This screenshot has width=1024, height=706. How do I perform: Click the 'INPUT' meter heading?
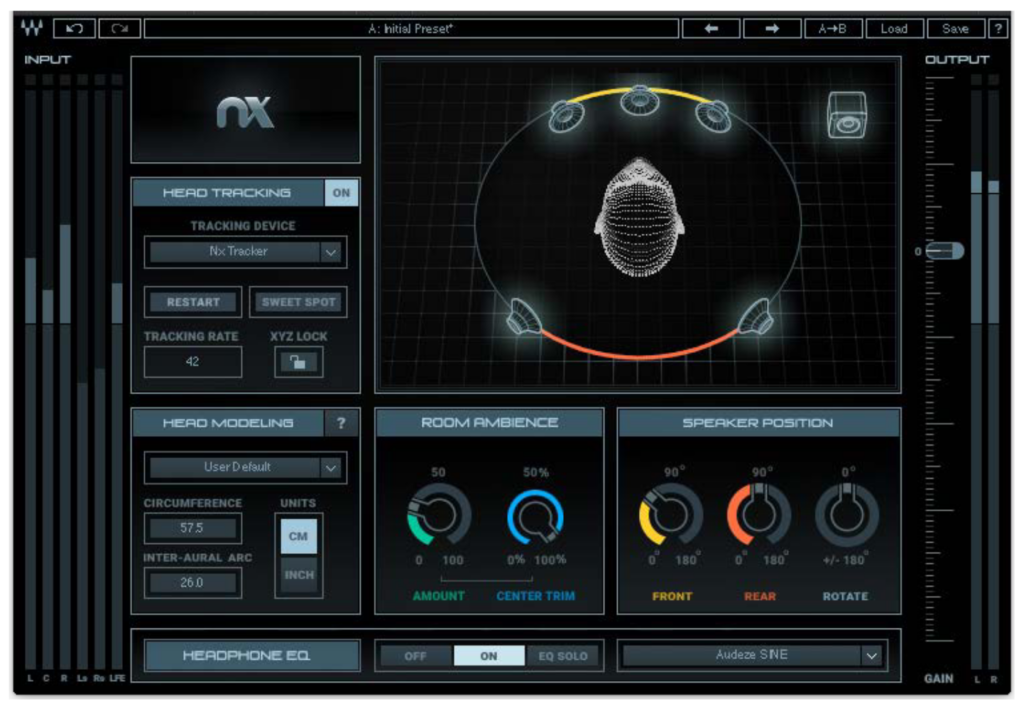(x=48, y=59)
